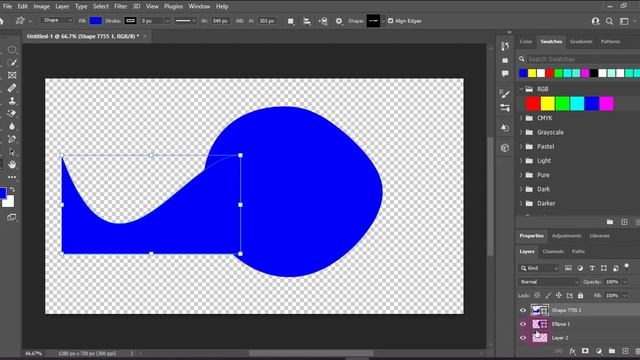640x360 pixels.
Task: Pick the magenta swatch in the RGB group
Action: (607, 104)
